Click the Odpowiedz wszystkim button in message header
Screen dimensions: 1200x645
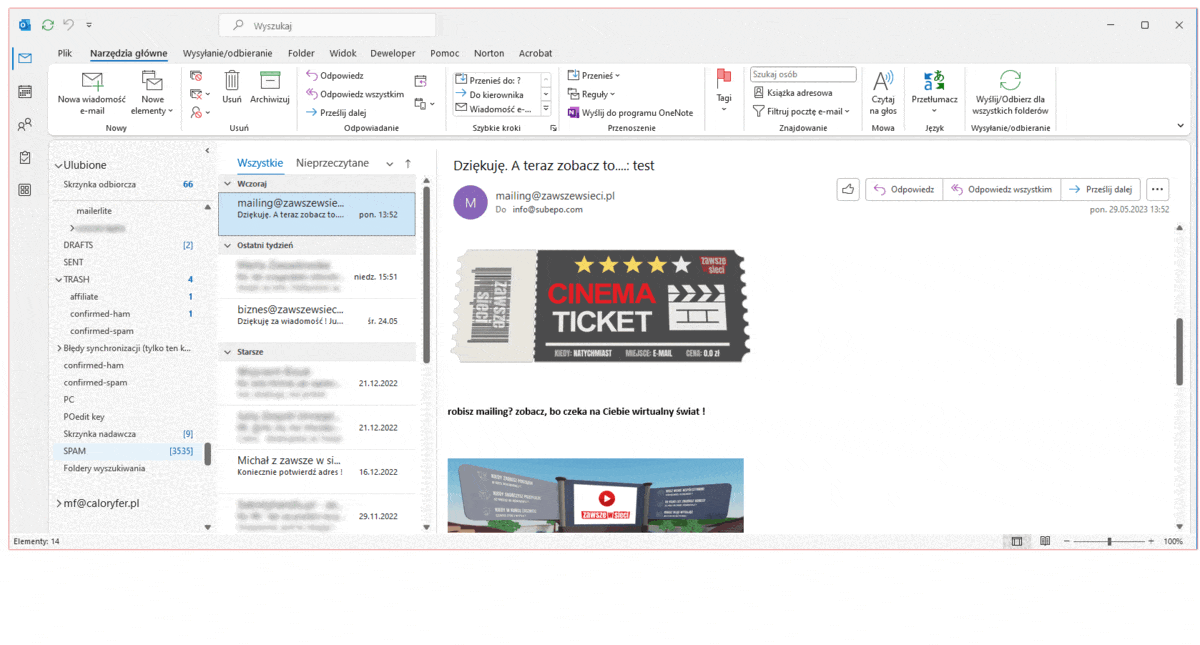click(x=1001, y=189)
